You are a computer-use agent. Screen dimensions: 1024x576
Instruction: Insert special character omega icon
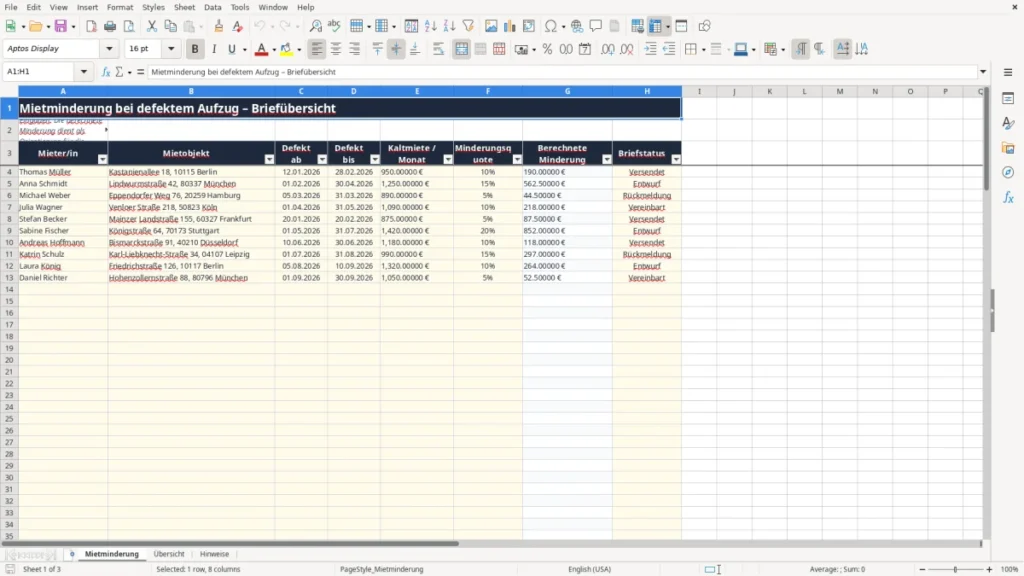tap(551, 26)
